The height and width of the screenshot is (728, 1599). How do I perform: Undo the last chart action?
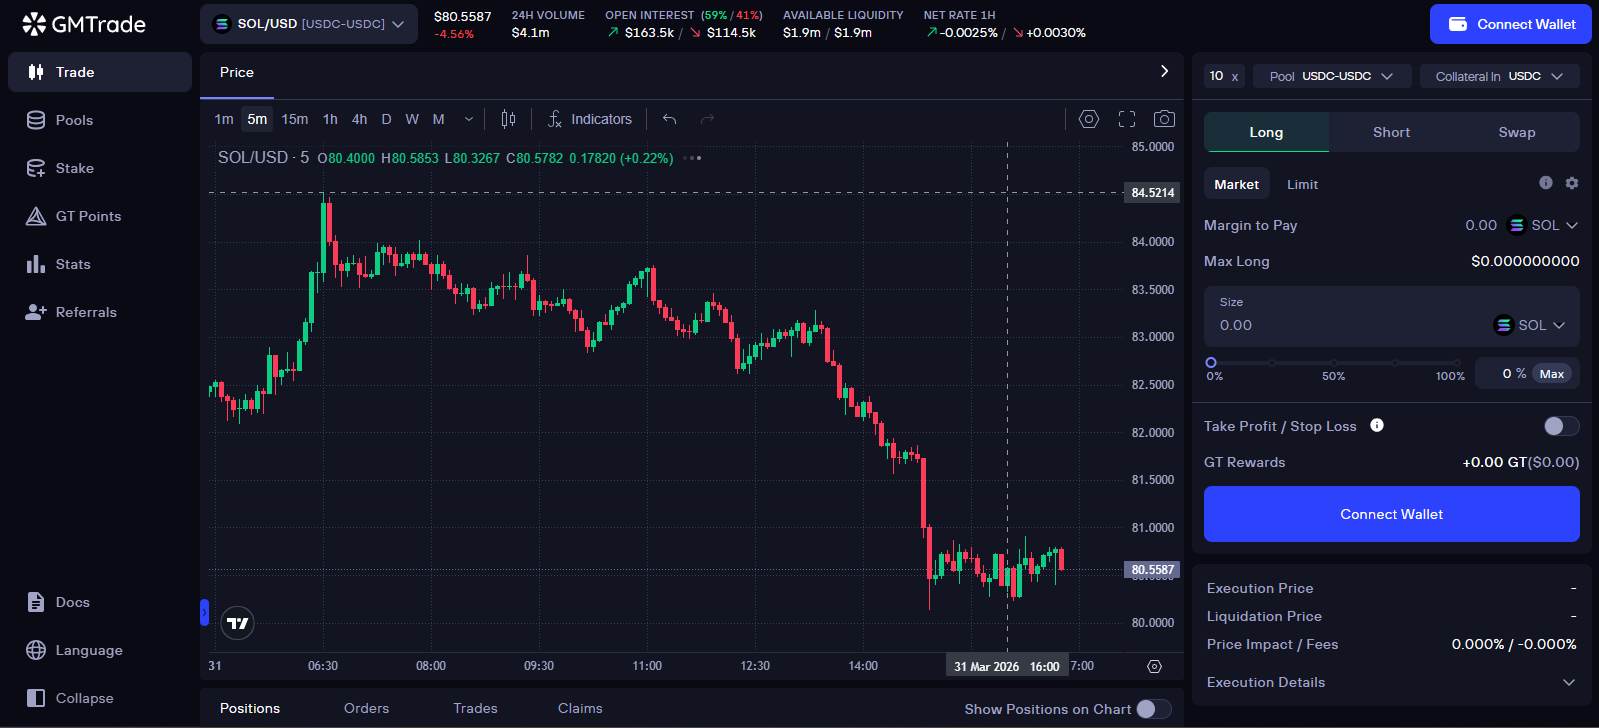click(x=670, y=119)
